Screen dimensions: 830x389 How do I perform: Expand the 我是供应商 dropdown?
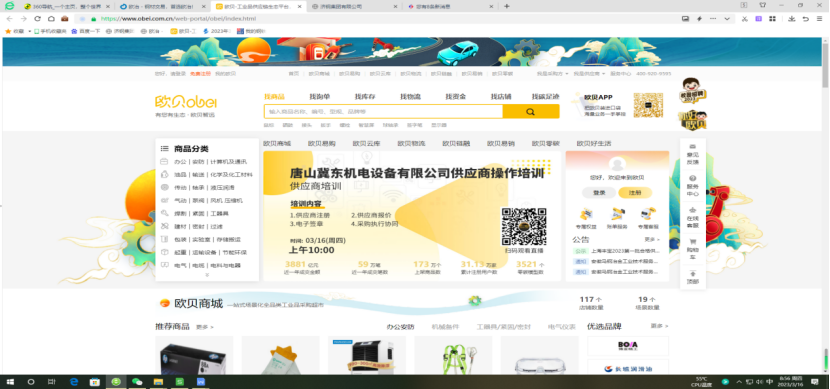(589, 74)
